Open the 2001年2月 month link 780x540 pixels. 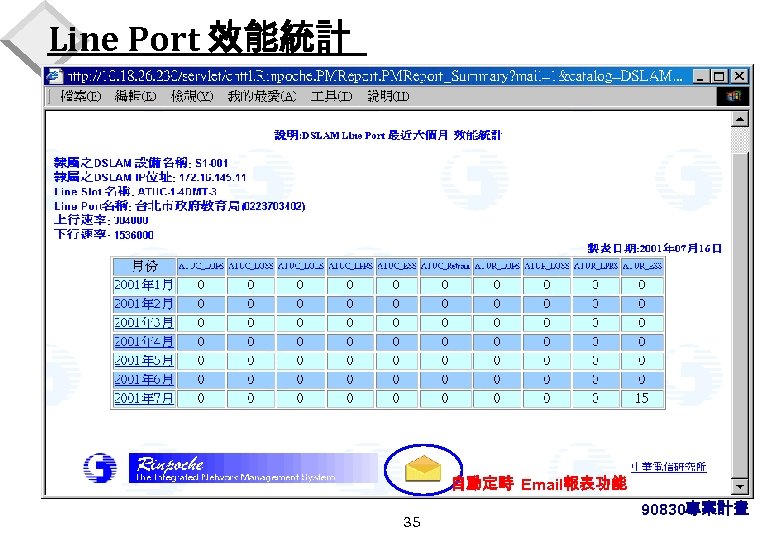[144, 304]
